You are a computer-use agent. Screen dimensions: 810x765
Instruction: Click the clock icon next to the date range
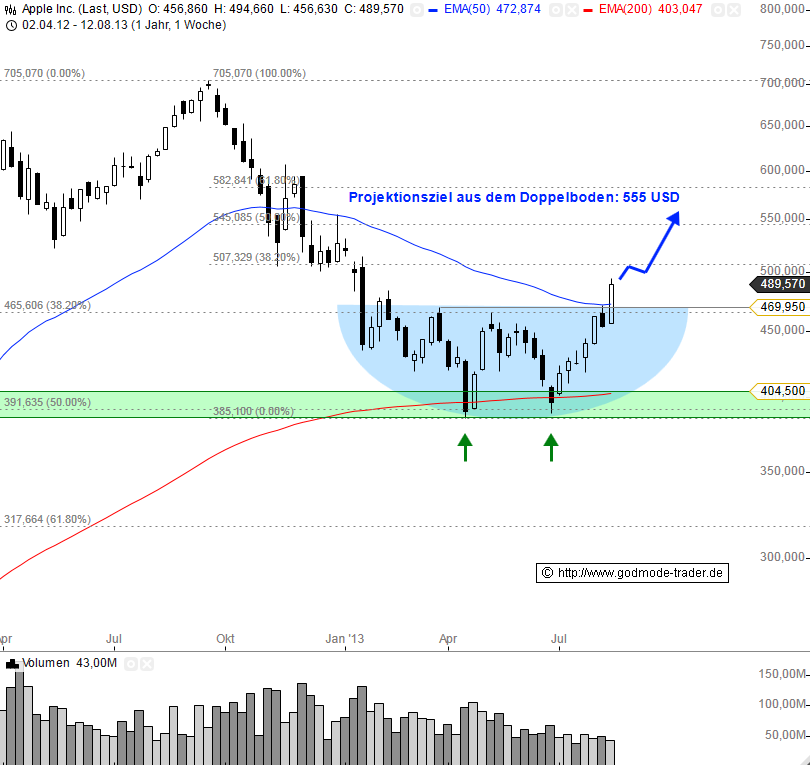click(12, 25)
